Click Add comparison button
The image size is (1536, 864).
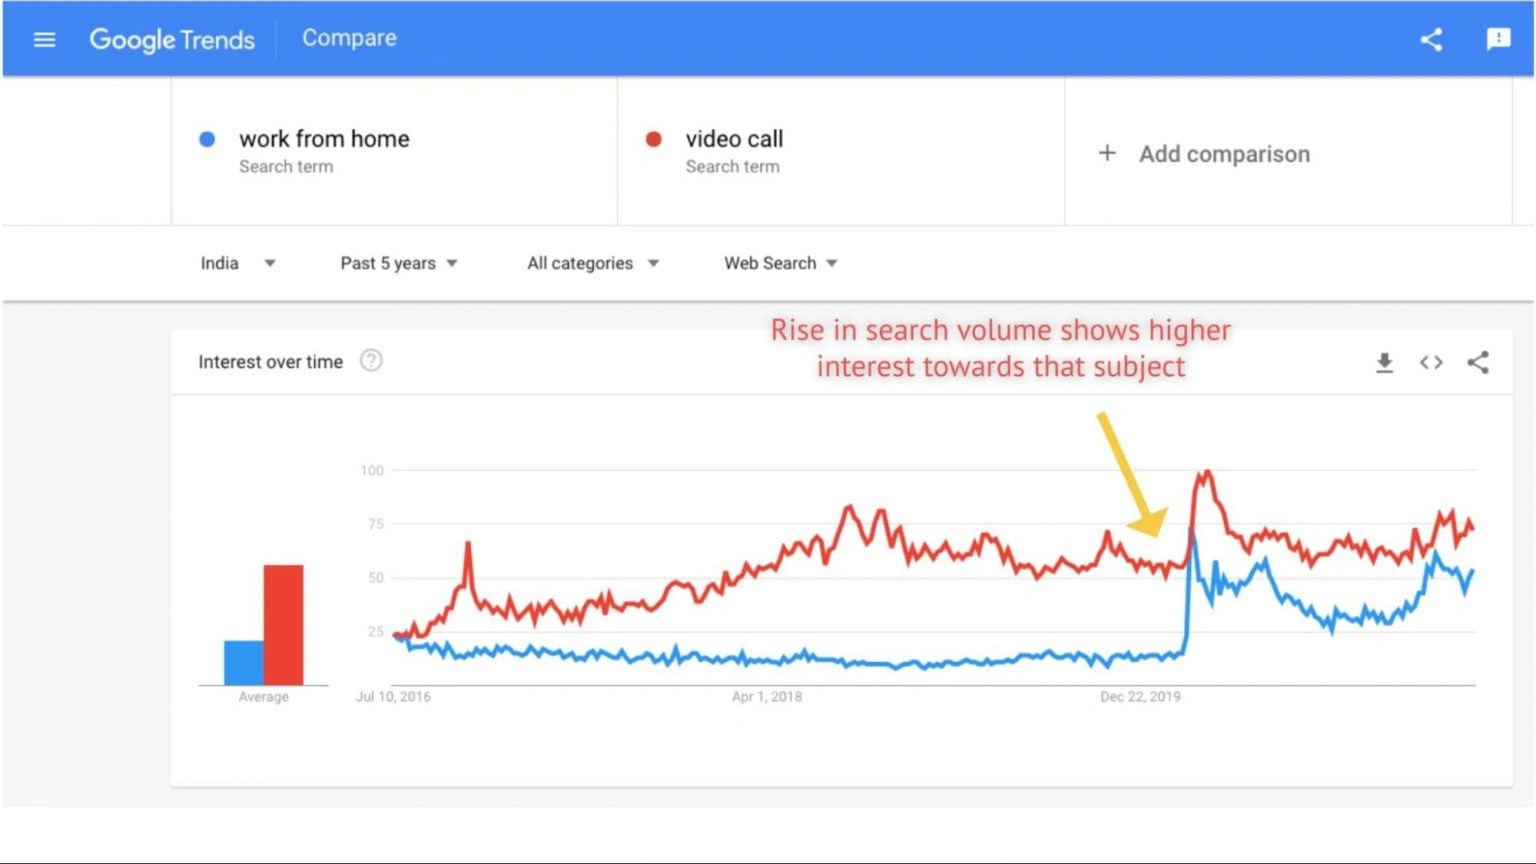coord(1224,154)
